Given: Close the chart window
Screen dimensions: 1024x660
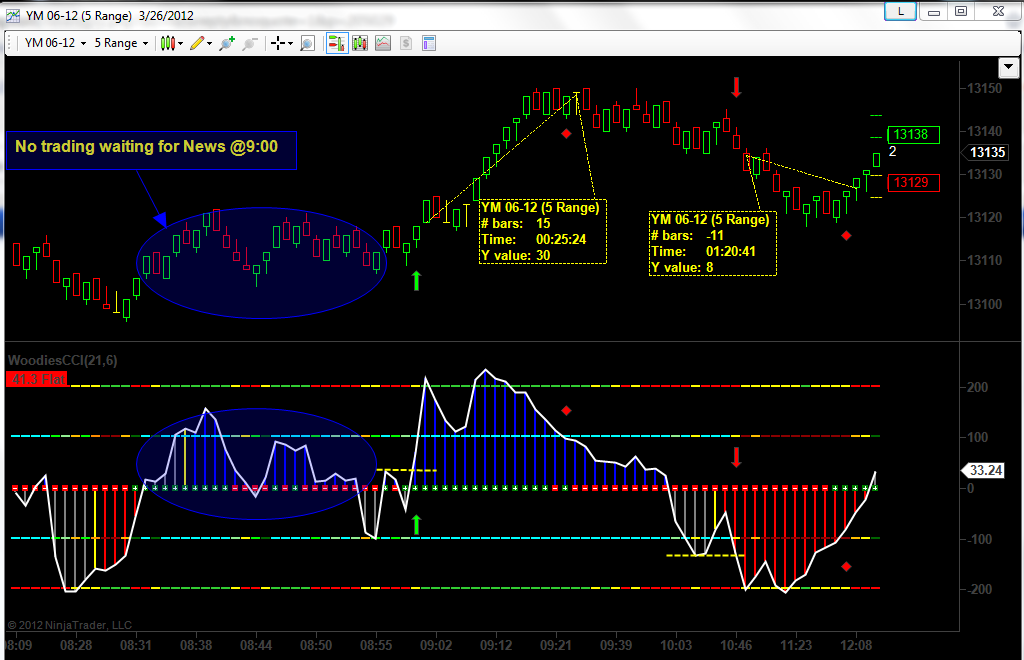Looking at the screenshot, I should (x=998, y=11).
